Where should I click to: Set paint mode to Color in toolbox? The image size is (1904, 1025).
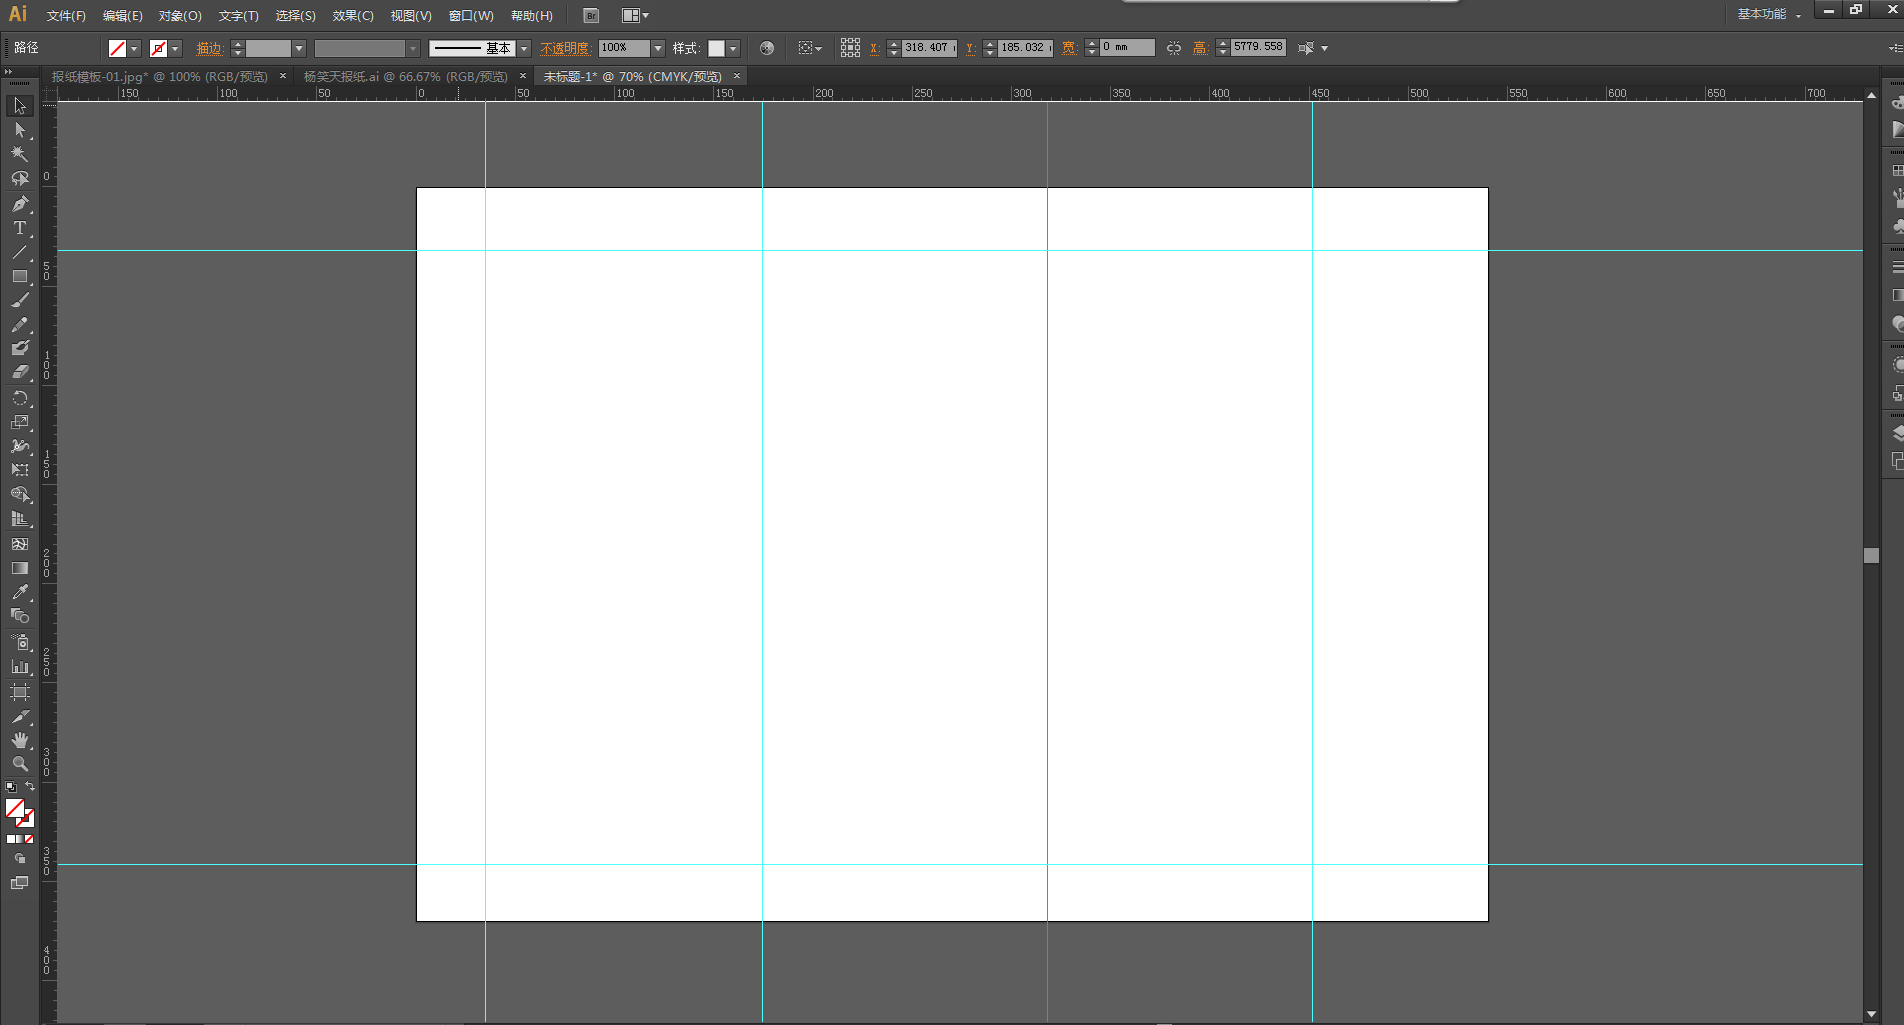(11, 839)
